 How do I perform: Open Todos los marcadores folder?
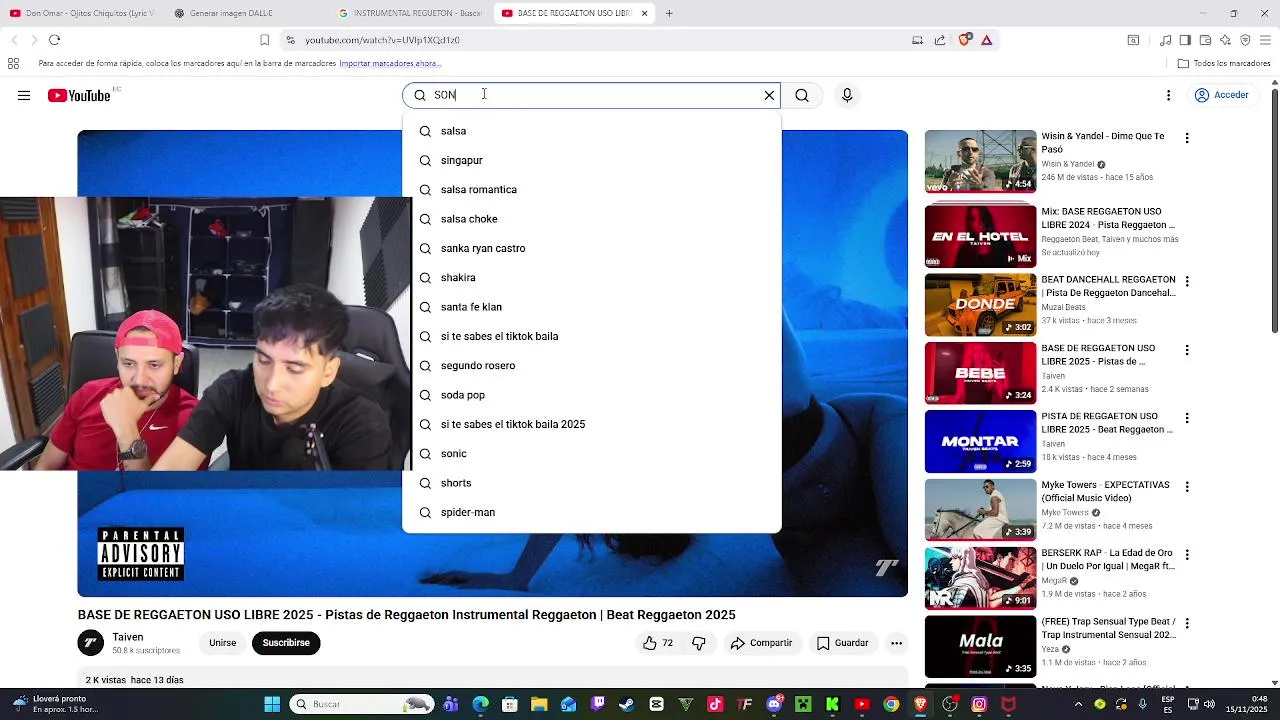coord(1224,63)
